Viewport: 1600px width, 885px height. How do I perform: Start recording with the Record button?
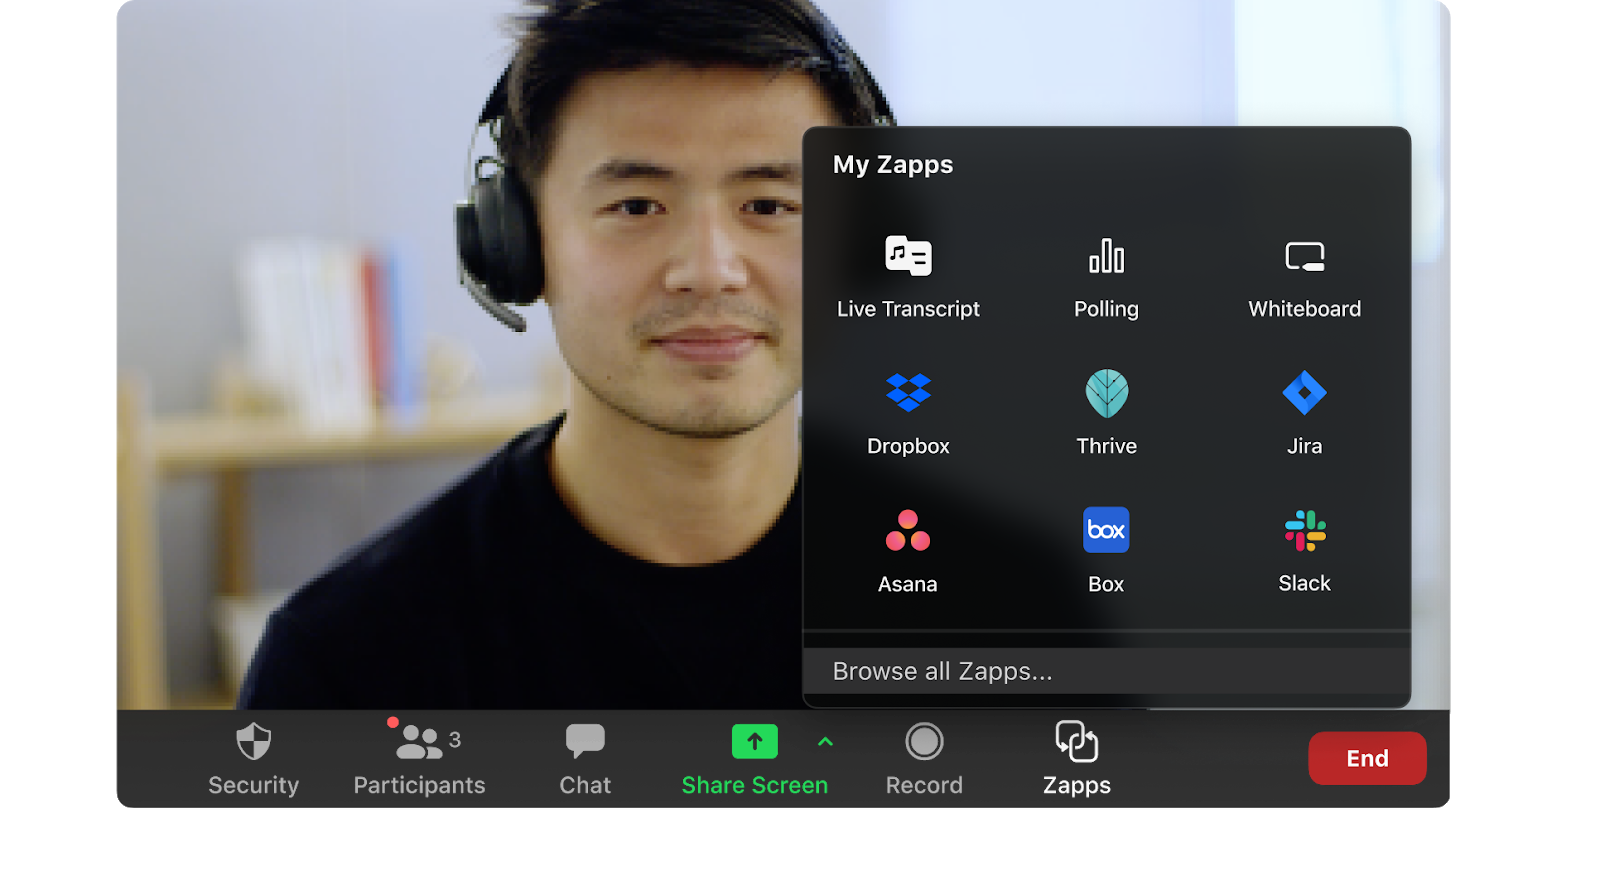click(924, 742)
